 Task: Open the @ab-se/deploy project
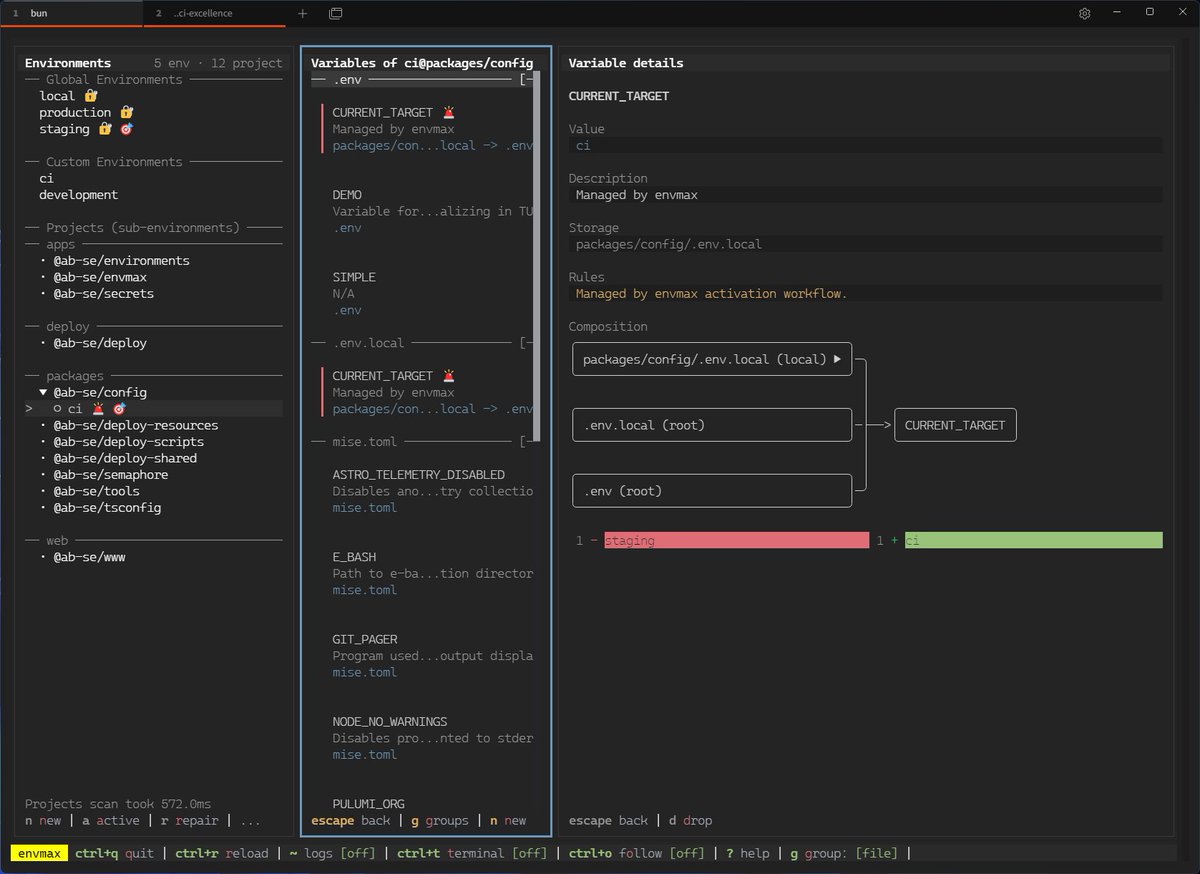point(100,343)
